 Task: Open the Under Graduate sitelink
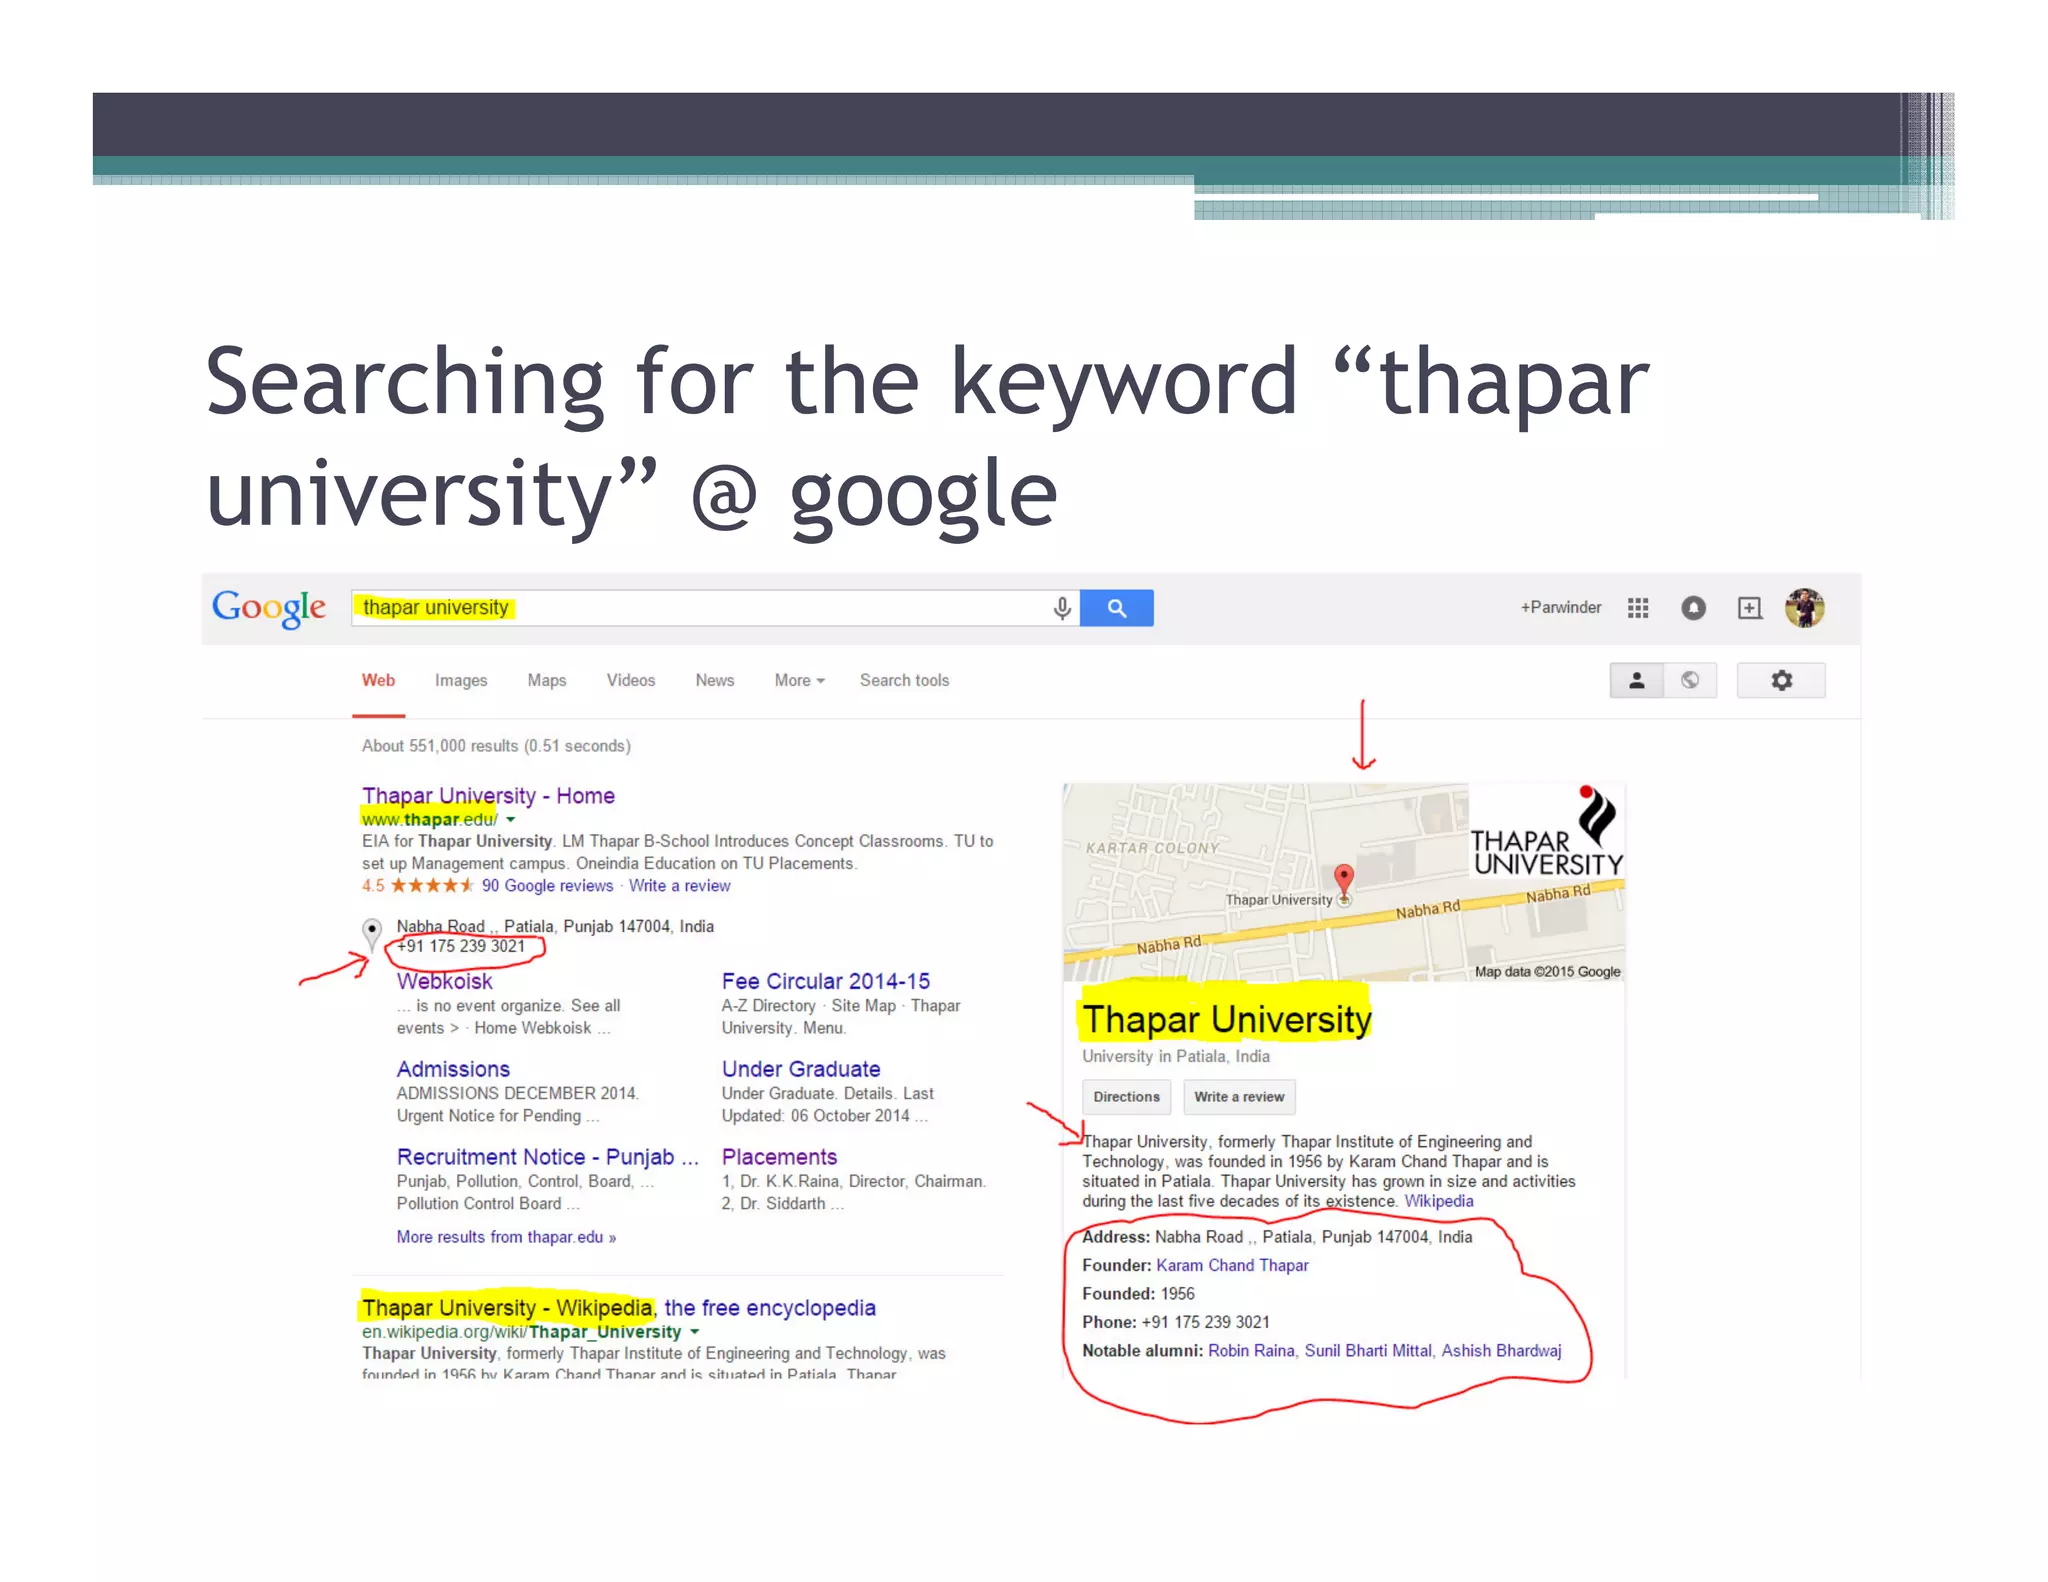tap(801, 1069)
